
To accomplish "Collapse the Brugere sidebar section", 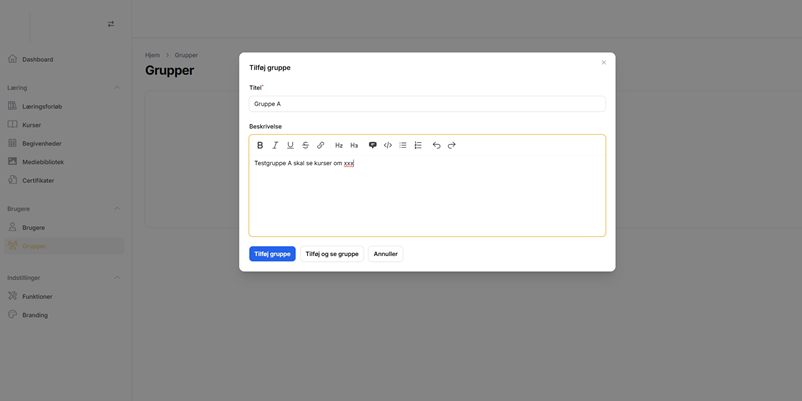I will (117, 209).
